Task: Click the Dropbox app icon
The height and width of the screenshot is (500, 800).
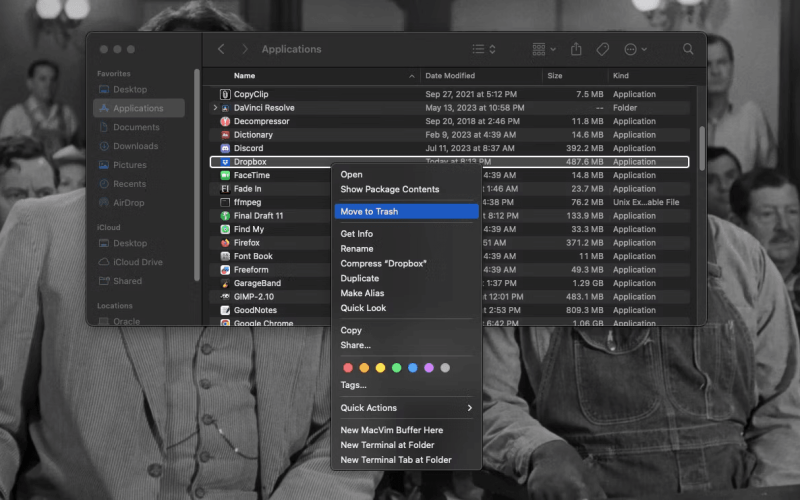Action: pos(225,162)
